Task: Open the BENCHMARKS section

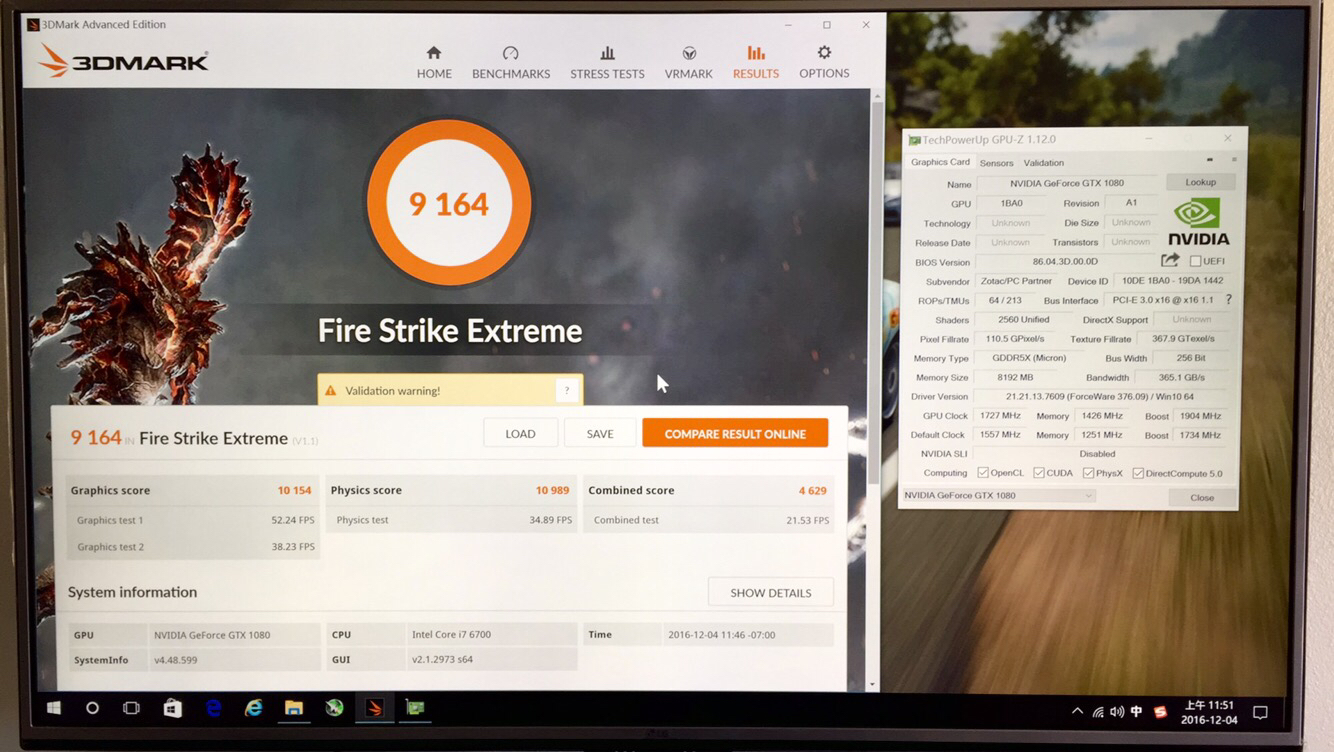Action: [511, 62]
